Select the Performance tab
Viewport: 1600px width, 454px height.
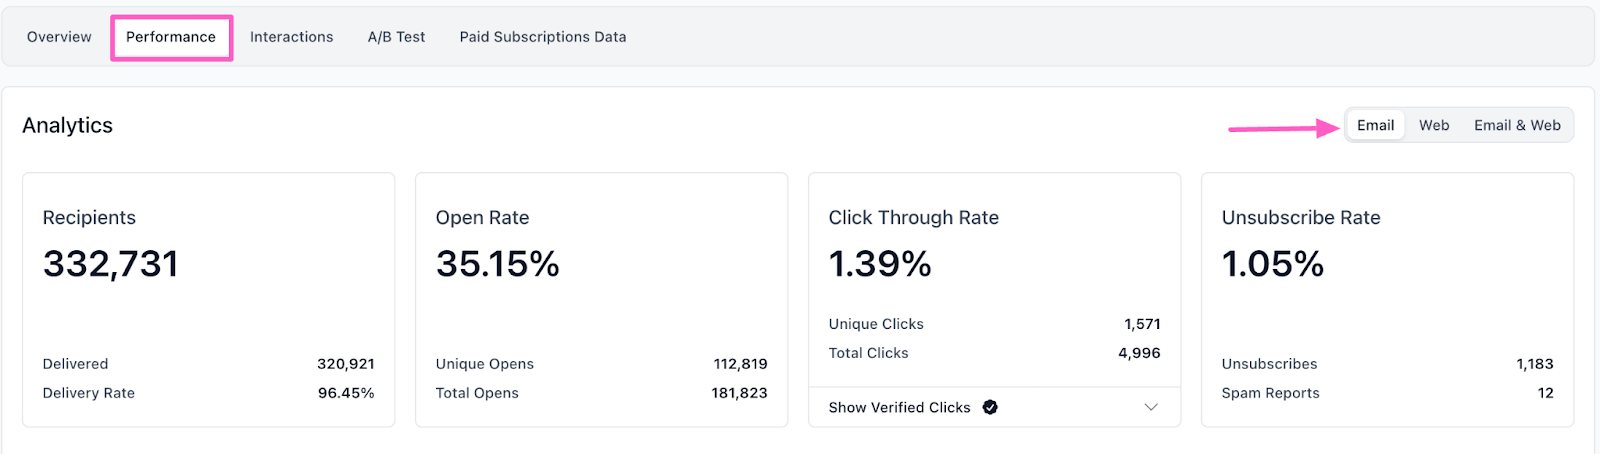pyautogui.click(x=171, y=37)
